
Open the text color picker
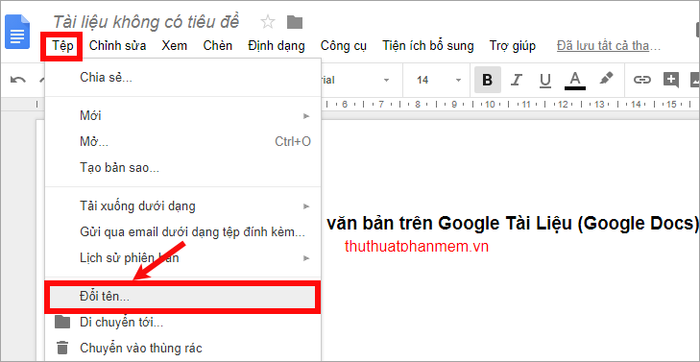point(575,80)
